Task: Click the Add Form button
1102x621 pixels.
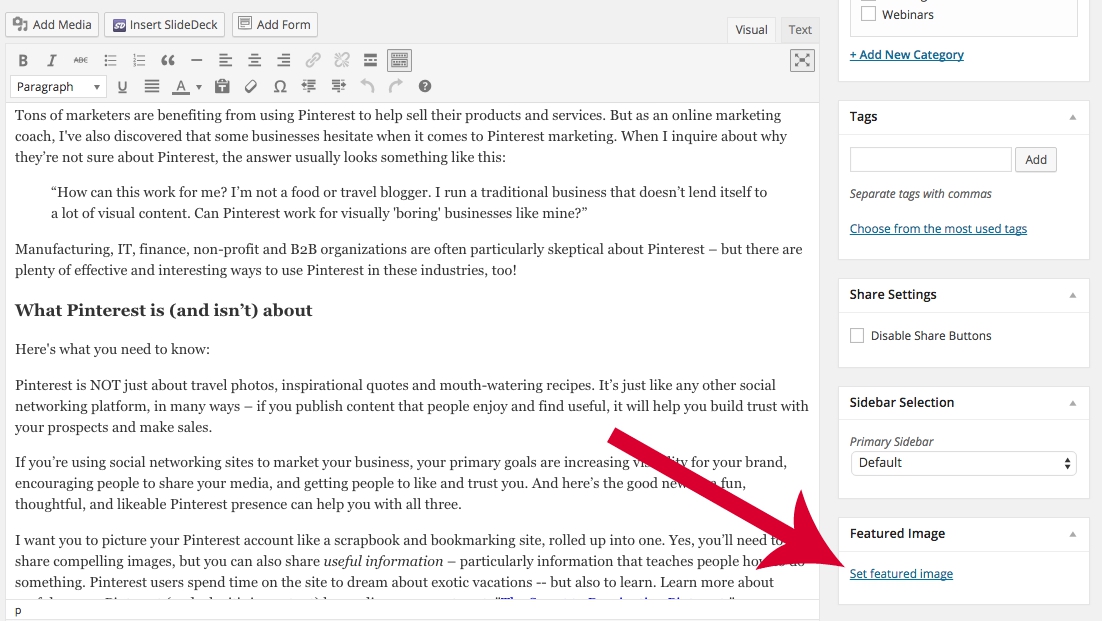Action: [275, 25]
